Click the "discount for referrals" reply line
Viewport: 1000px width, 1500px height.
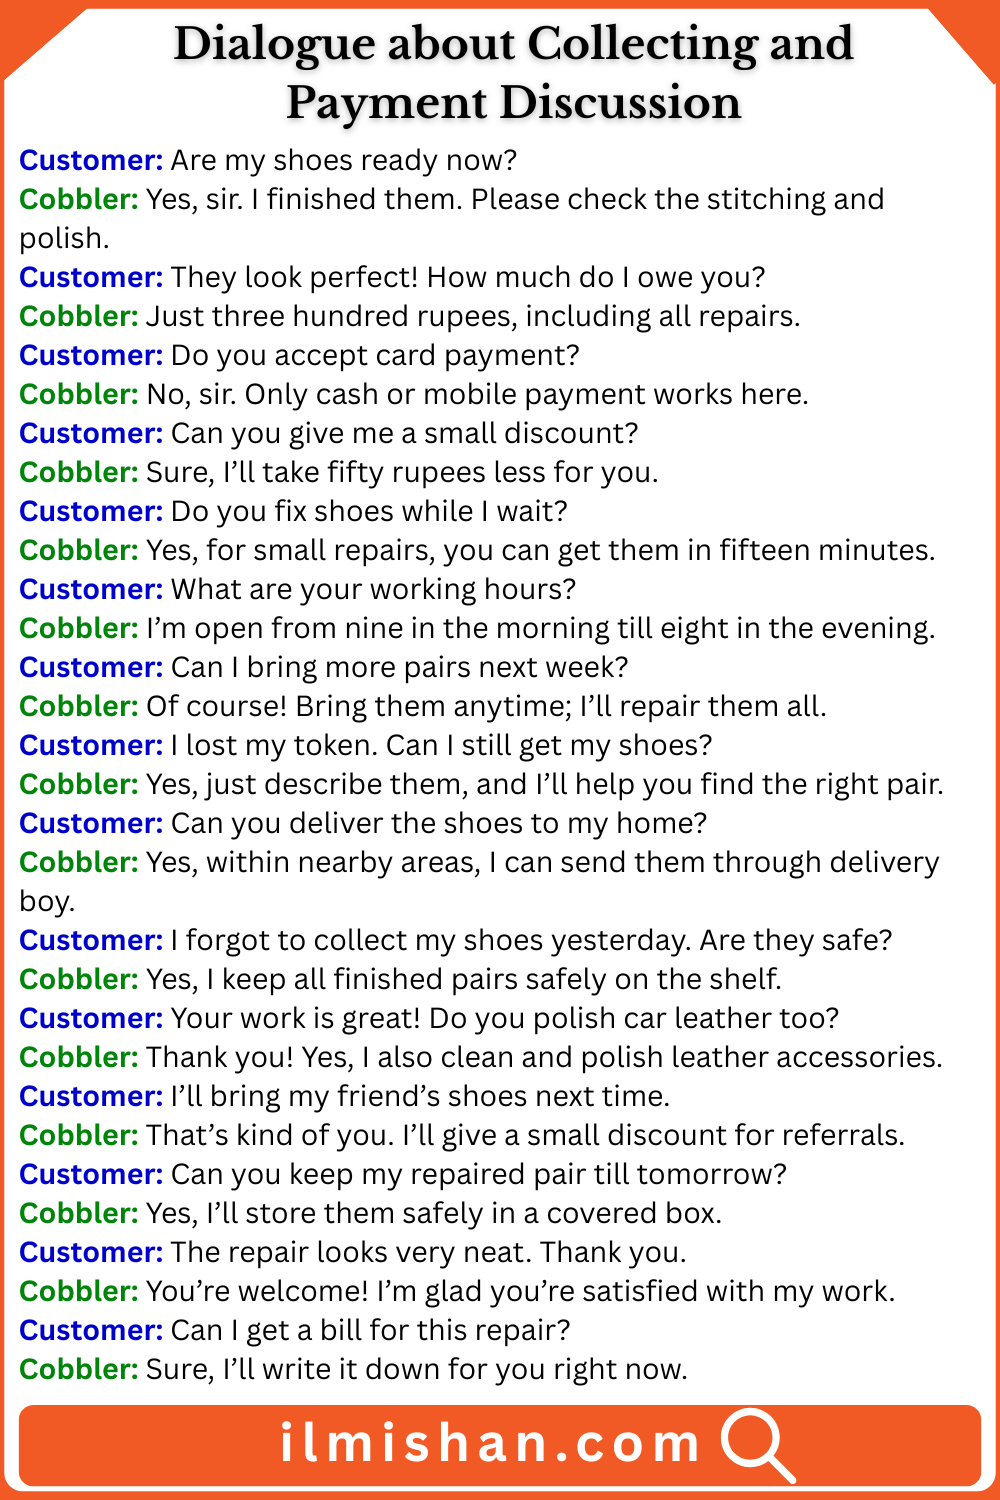[x=525, y=1135]
